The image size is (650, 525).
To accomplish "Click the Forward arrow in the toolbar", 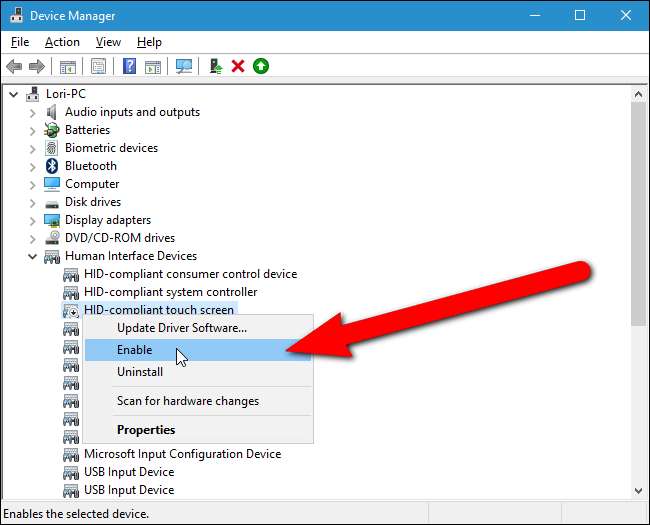I will point(37,66).
